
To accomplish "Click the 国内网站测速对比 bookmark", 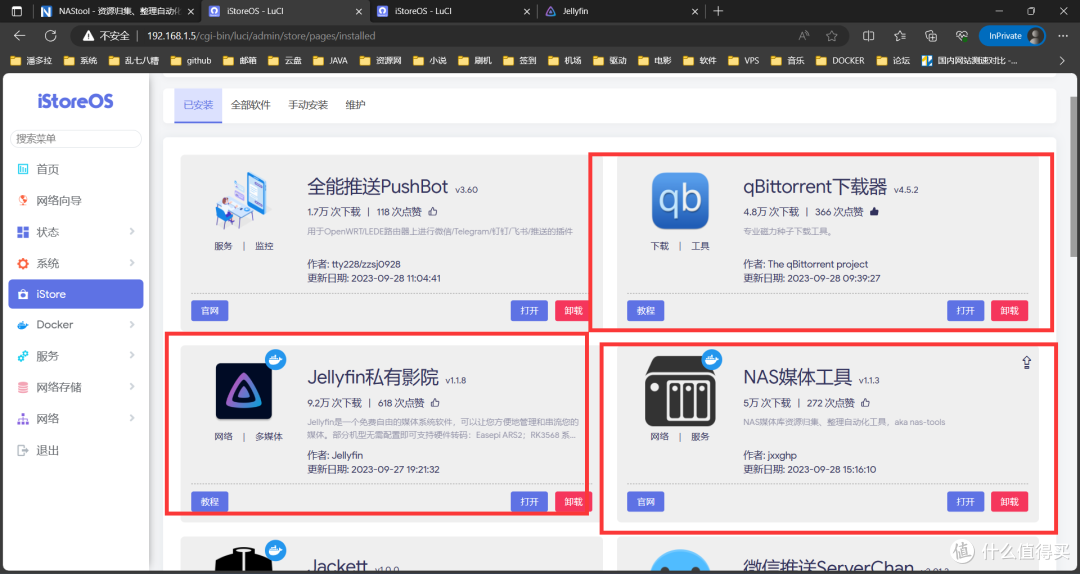I will tap(970, 61).
